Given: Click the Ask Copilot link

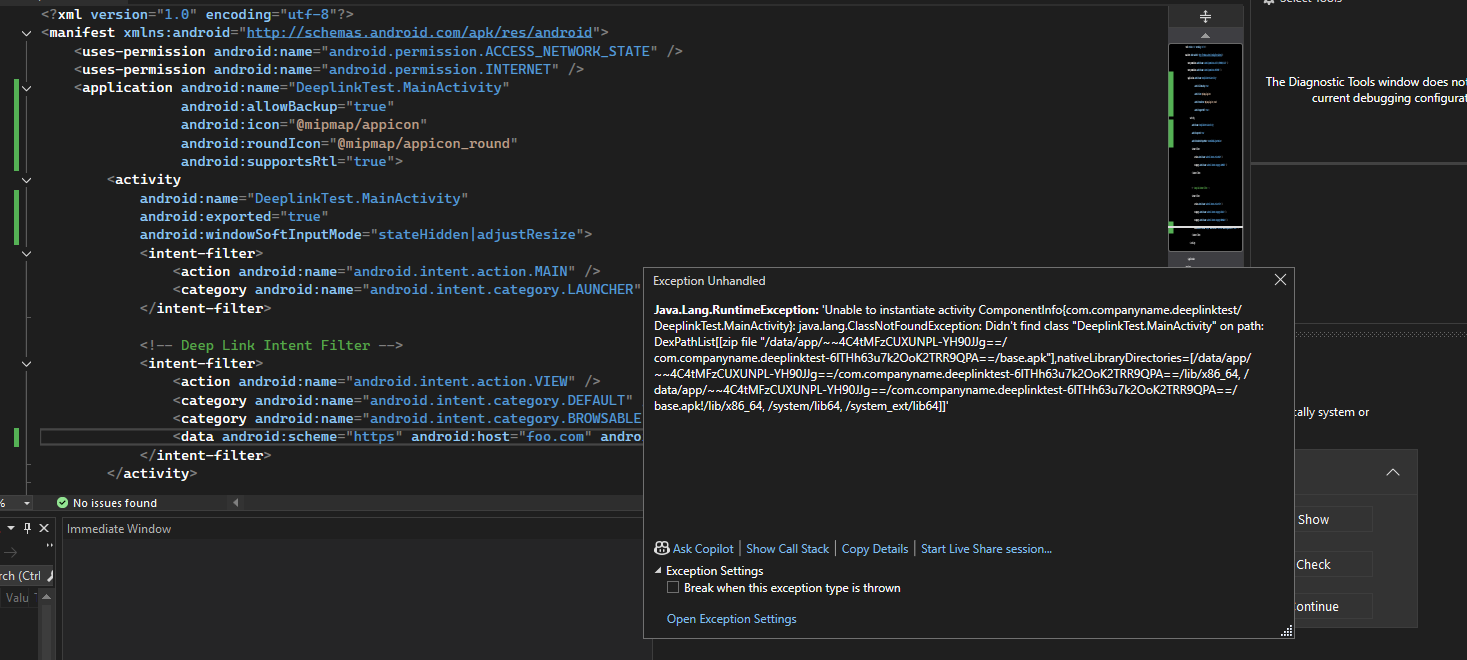Looking at the screenshot, I should tap(703, 548).
